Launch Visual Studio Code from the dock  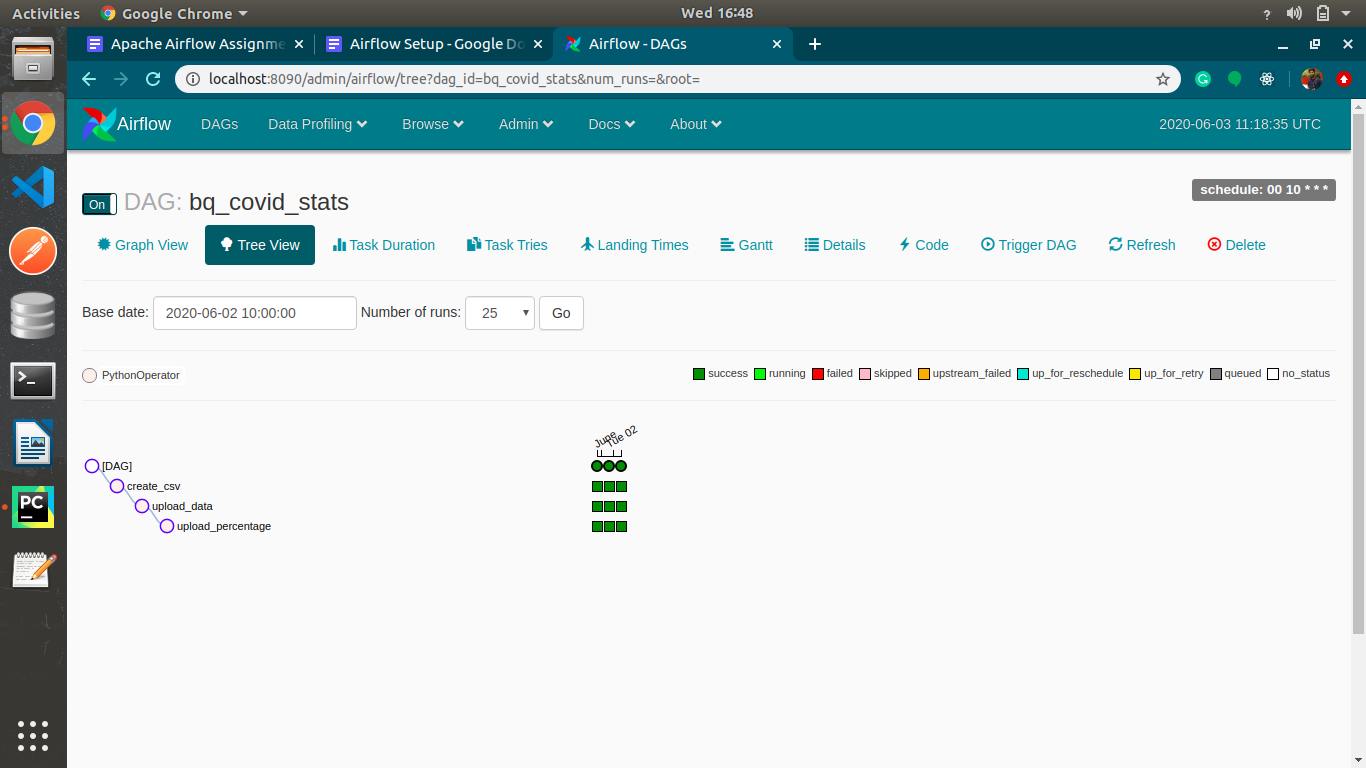tap(33, 187)
